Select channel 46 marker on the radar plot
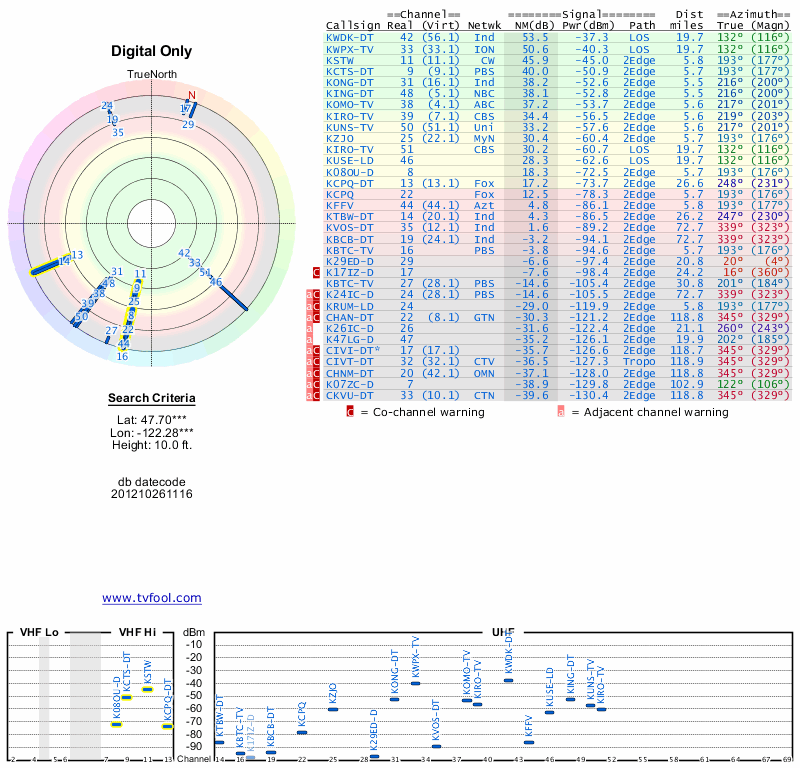Screen dimensions: 800x768 (x=216, y=283)
